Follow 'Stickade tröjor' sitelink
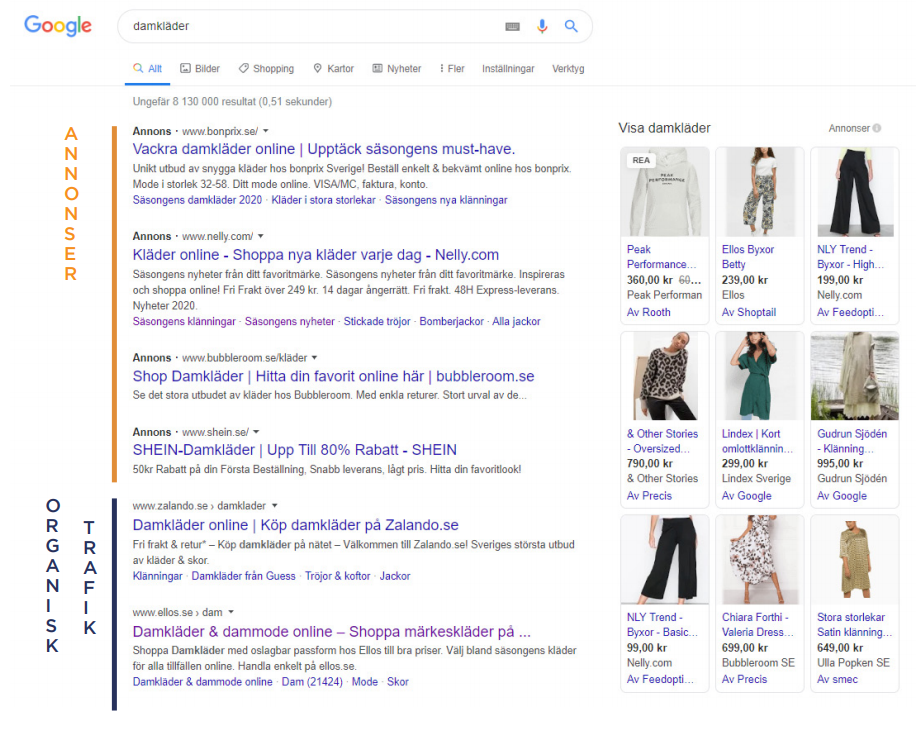Screen dimensions: 921x733 pos(377,322)
